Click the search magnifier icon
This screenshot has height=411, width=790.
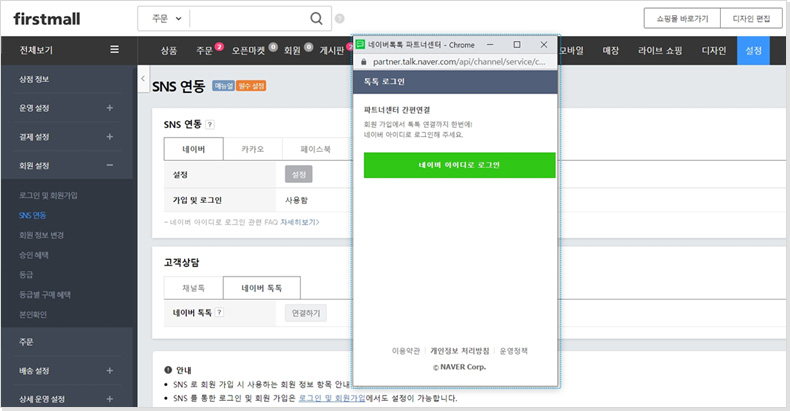point(316,19)
